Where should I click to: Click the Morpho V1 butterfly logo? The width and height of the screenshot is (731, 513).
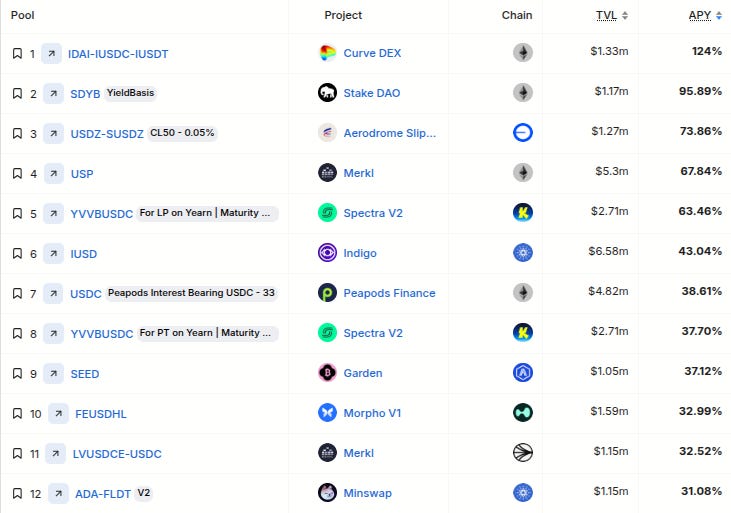327,413
